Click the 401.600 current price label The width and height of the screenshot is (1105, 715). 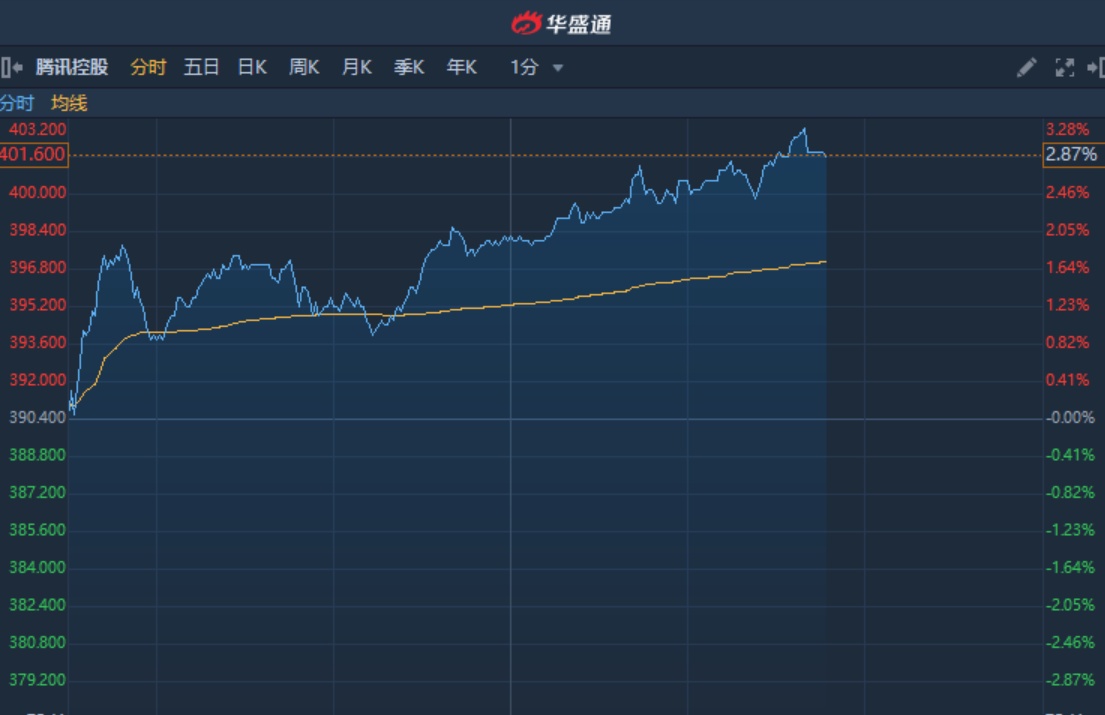[34, 155]
